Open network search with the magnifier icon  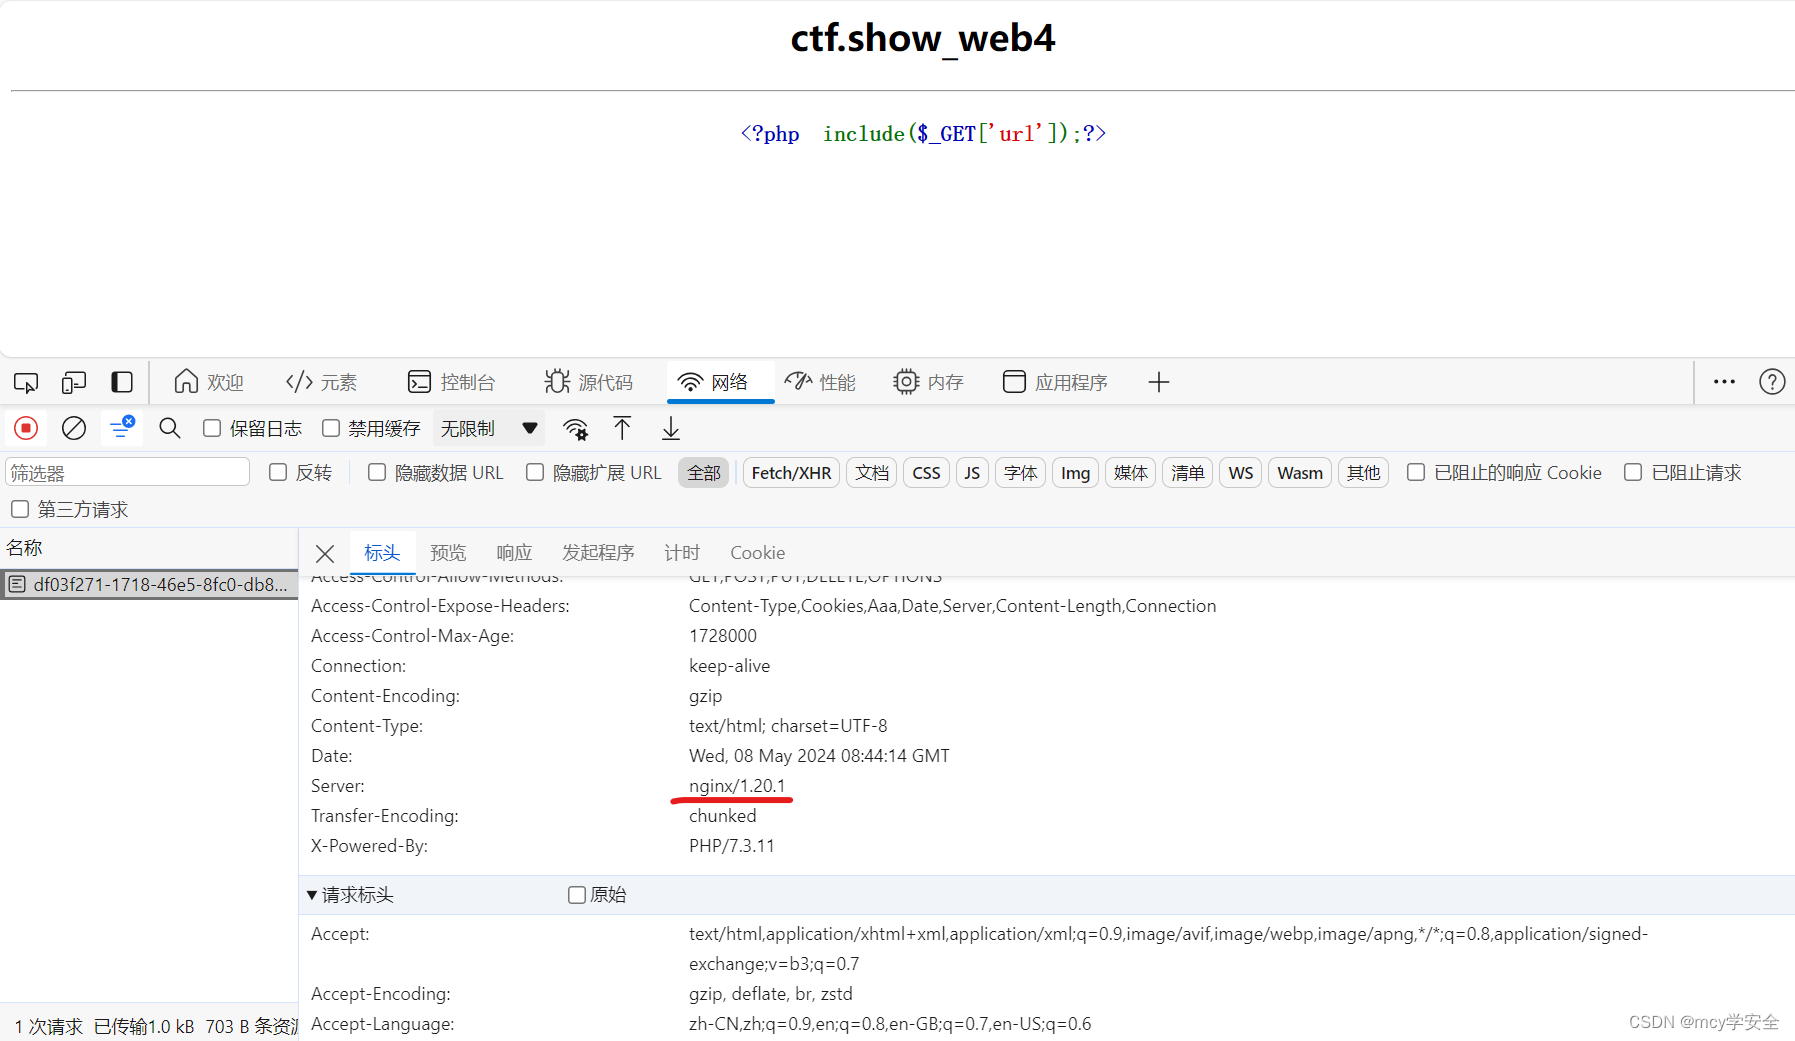click(x=169, y=428)
